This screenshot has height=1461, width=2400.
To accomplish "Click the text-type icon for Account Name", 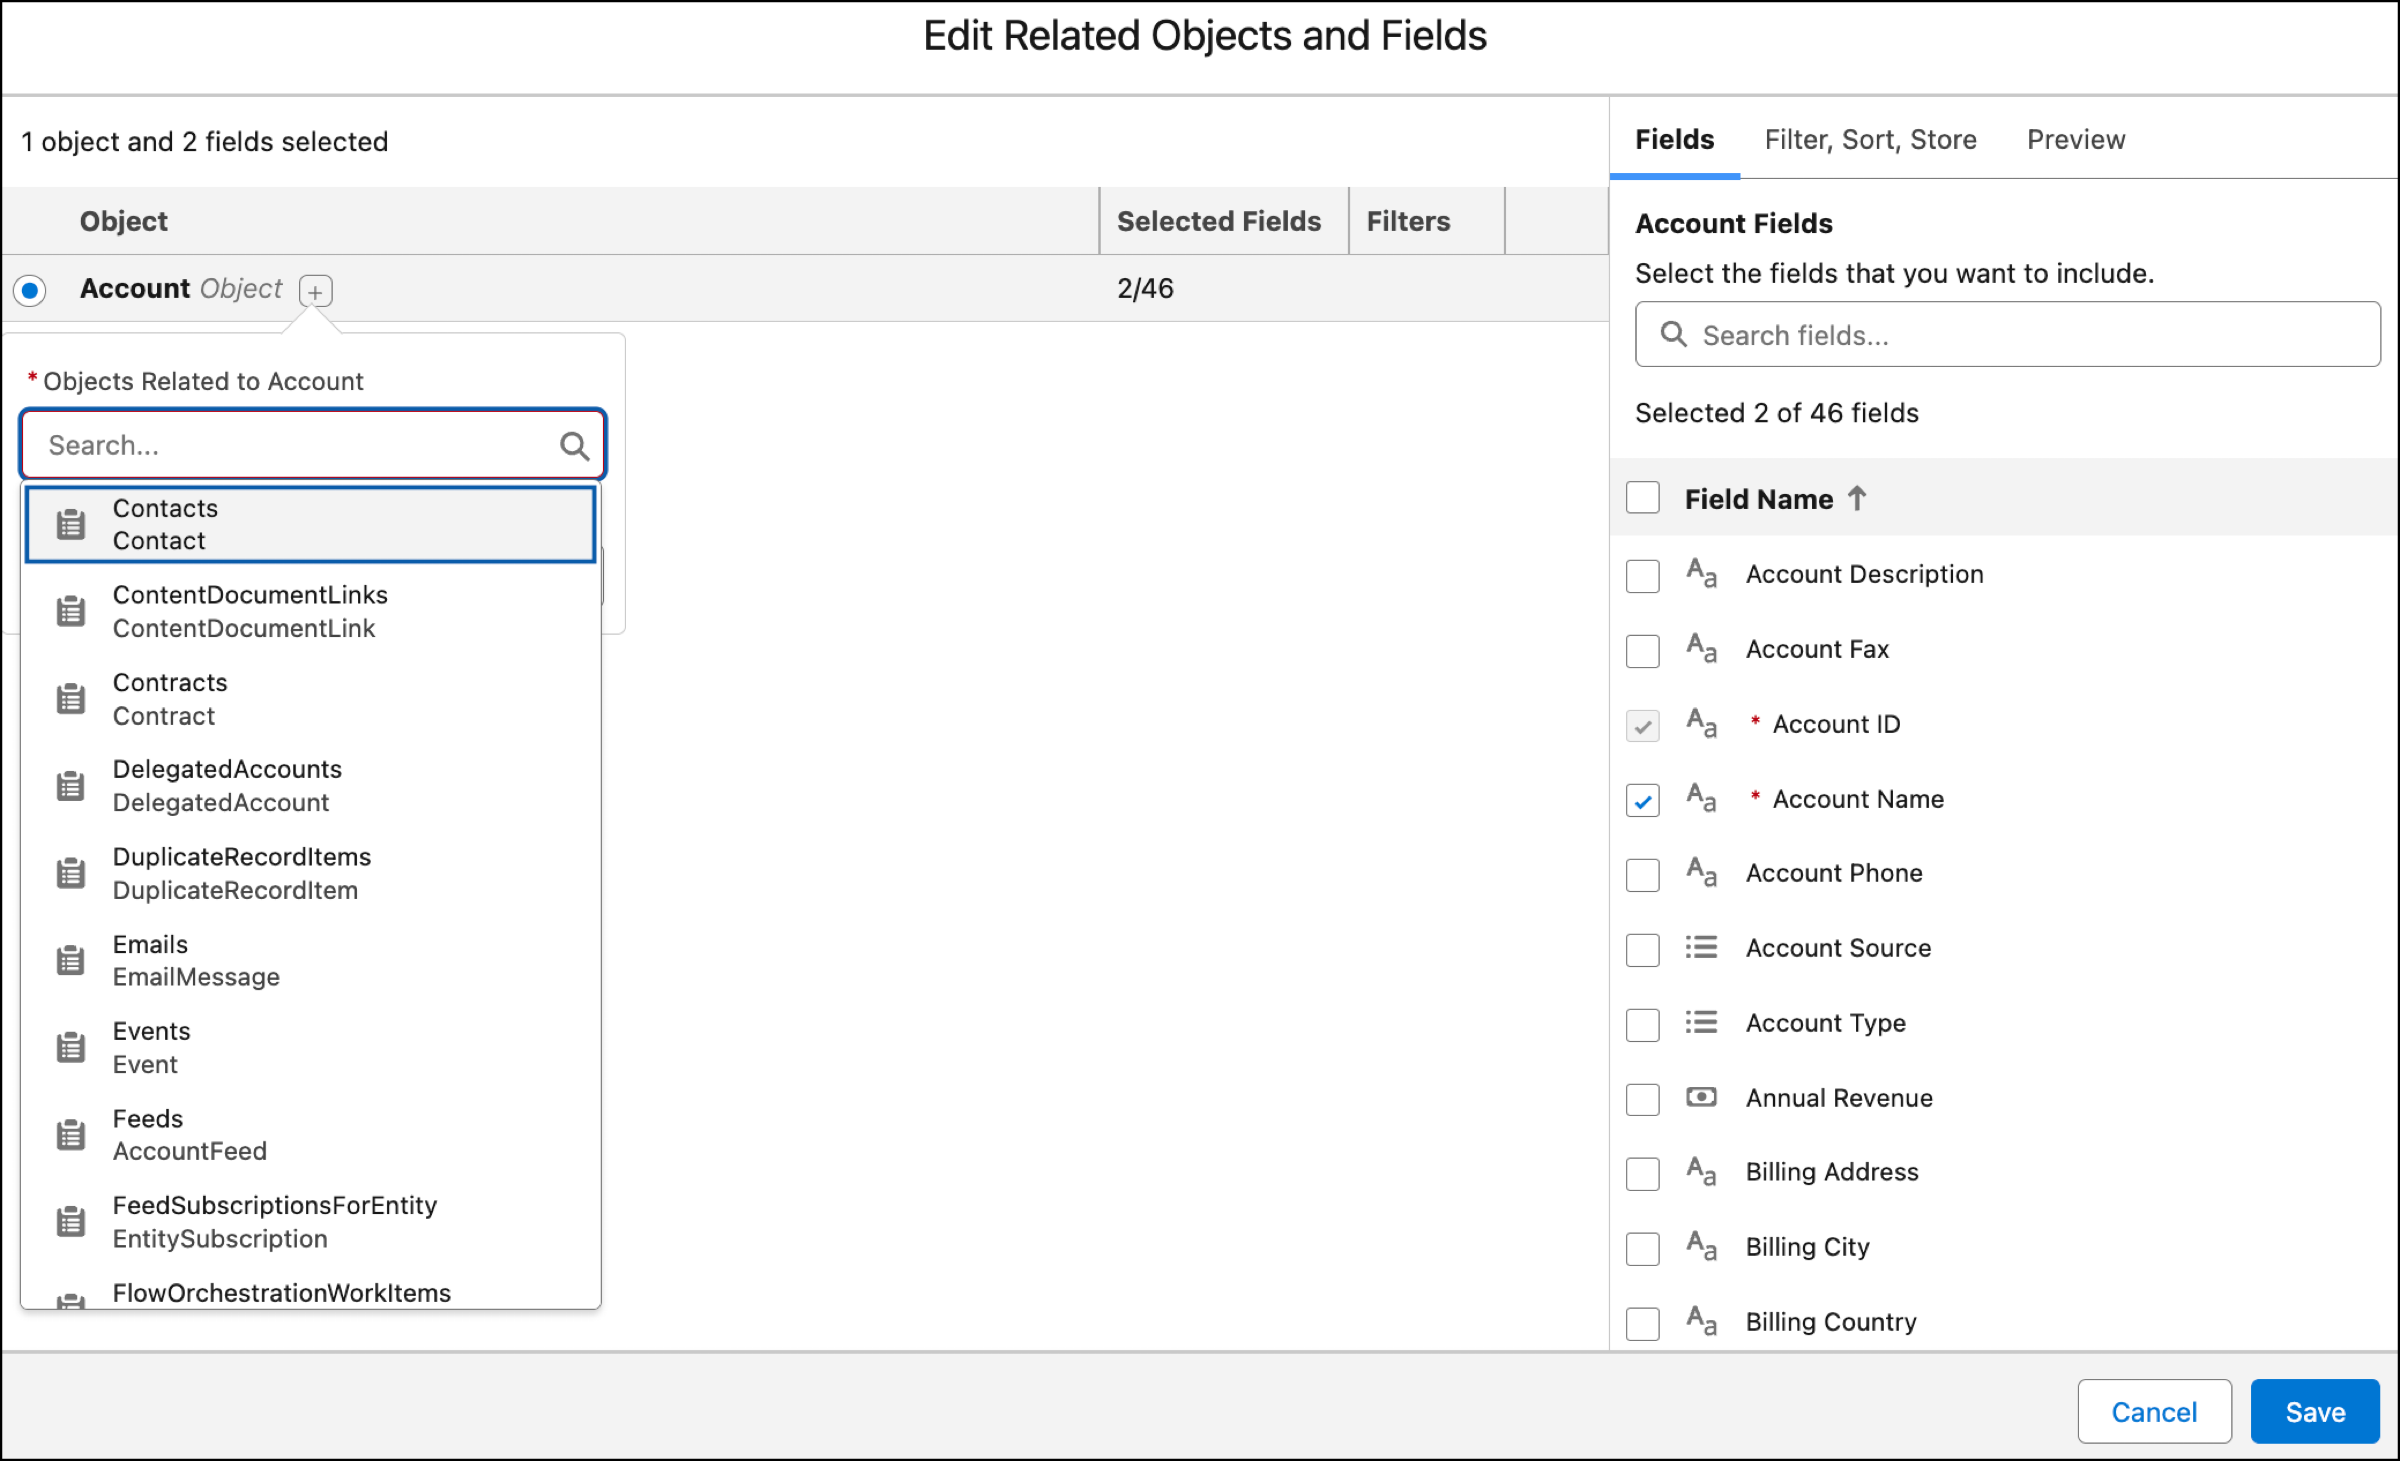I will pyautogui.click(x=1701, y=798).
